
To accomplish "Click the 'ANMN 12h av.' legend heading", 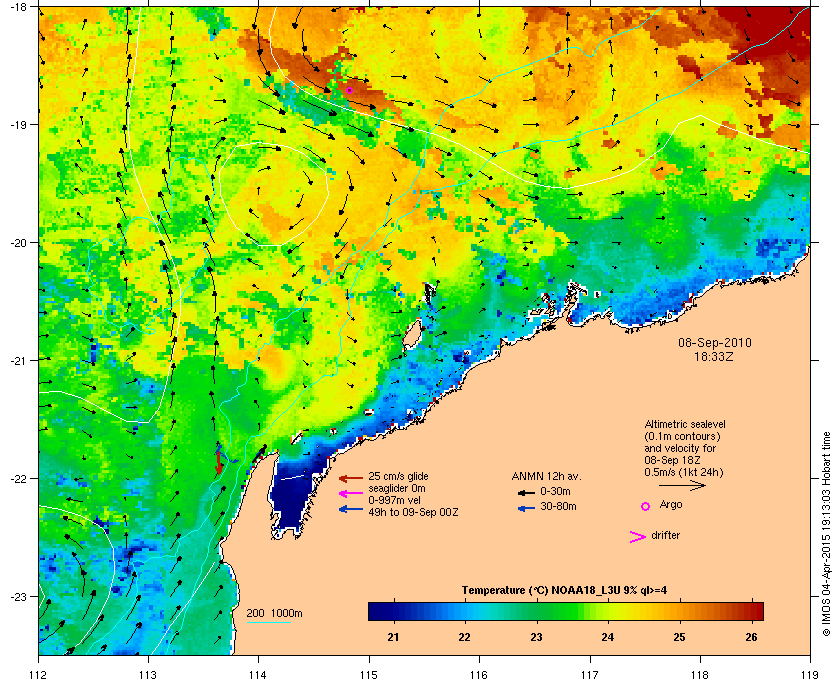I will click(x=546, y=476).
